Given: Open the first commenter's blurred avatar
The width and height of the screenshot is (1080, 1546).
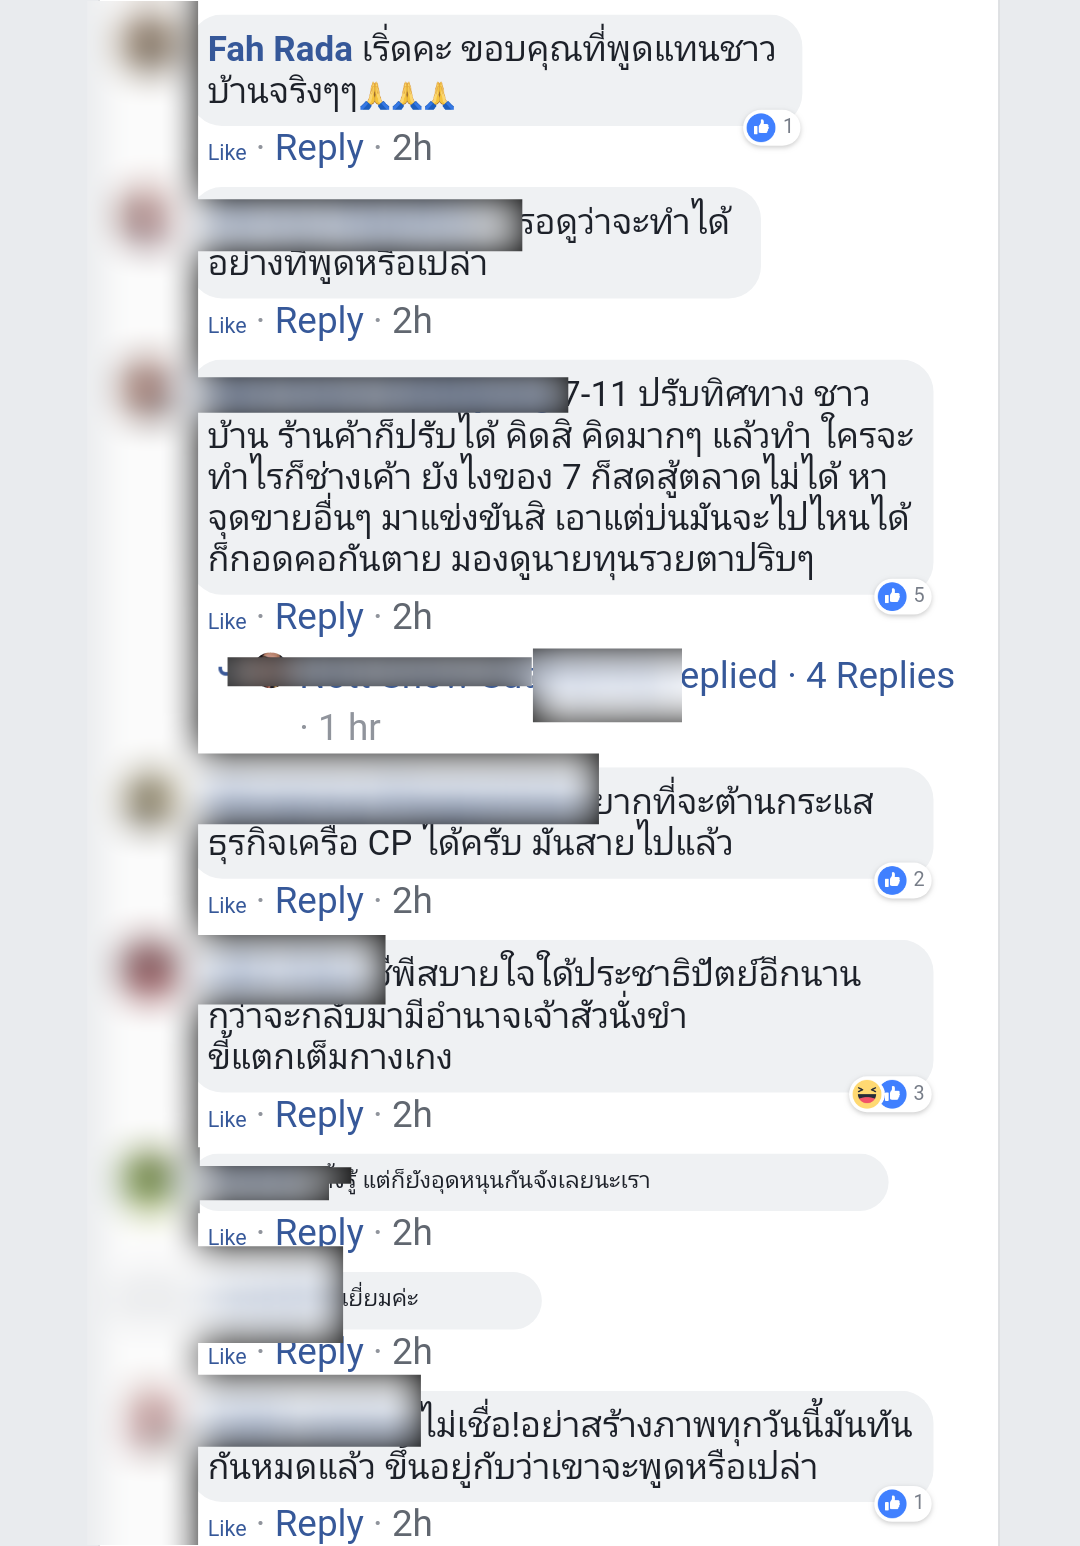Looking at the screenshot, I should coord(147,44).
